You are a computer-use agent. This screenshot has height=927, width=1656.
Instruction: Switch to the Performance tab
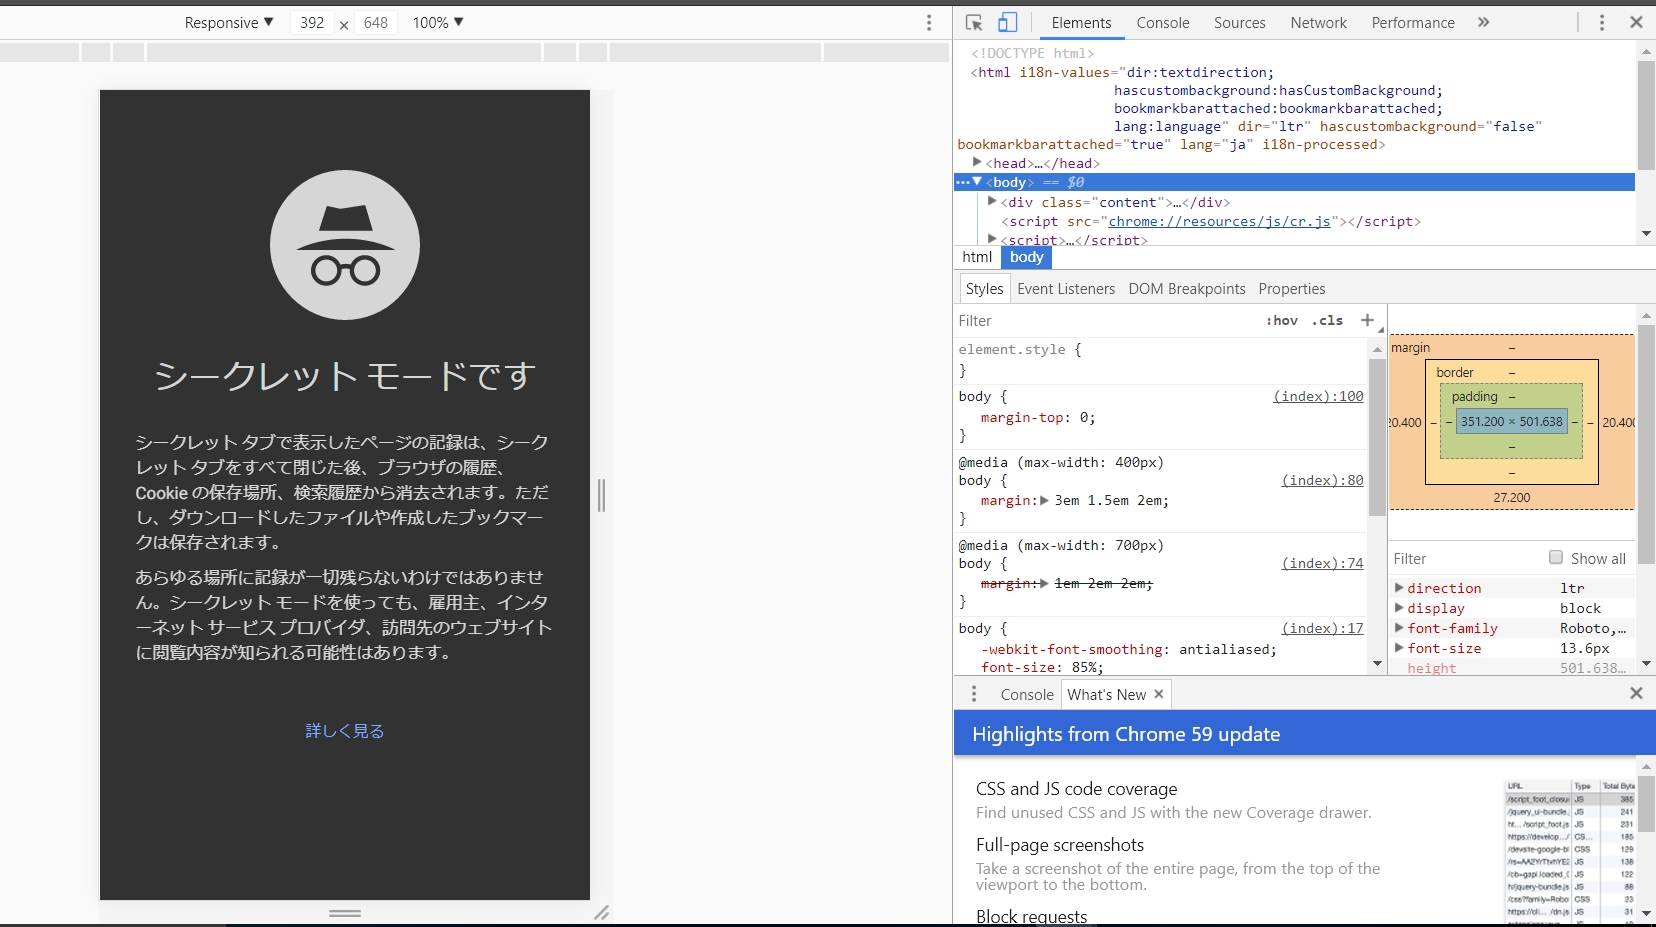pos(1413,22)
